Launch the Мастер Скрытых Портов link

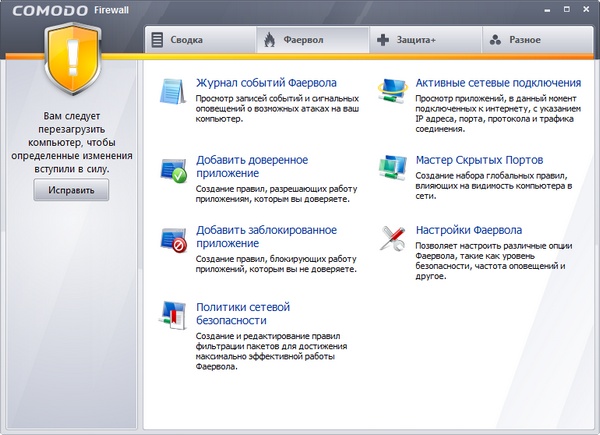[479, 160]
